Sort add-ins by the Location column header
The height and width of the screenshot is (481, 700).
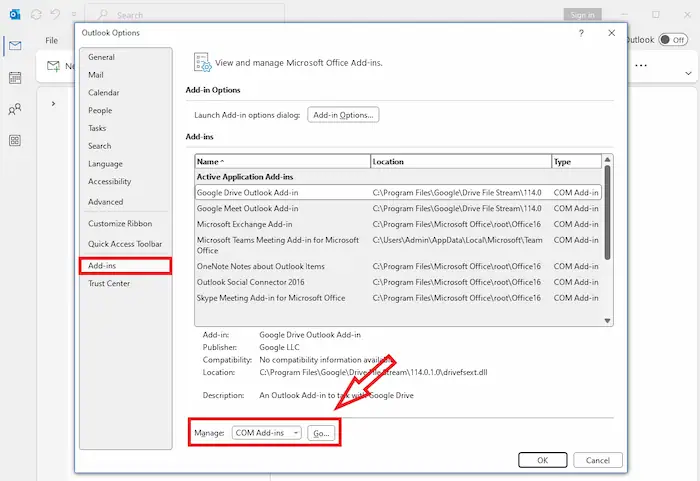(x=461, y=162)
